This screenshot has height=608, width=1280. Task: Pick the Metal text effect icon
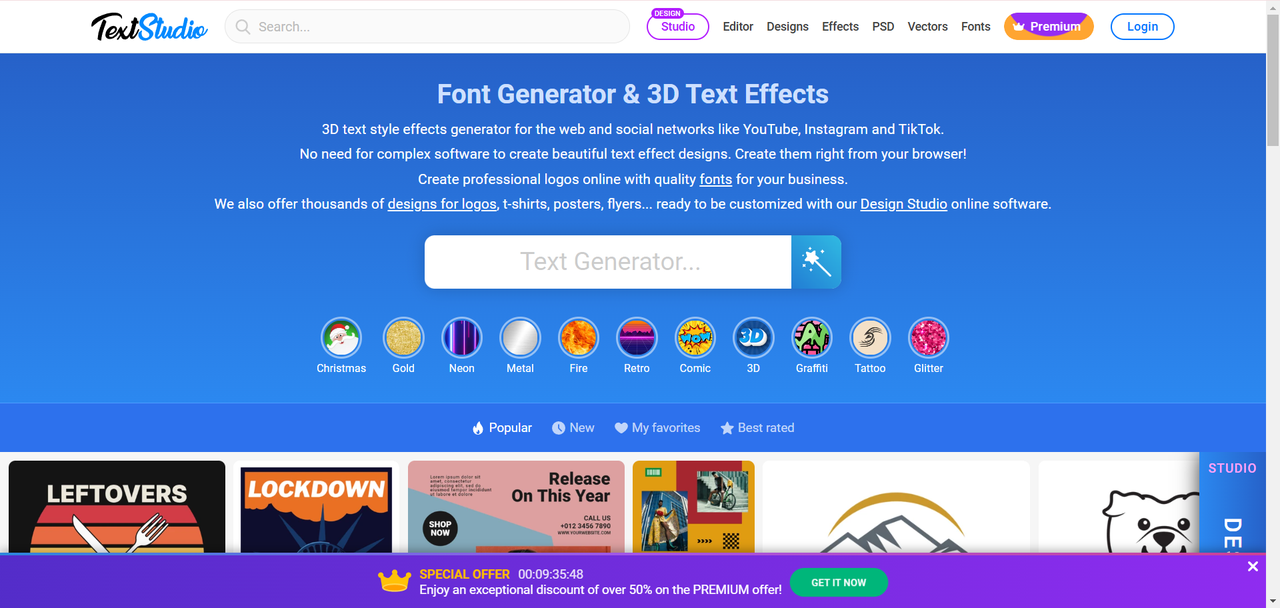click(x=520, y=339)
